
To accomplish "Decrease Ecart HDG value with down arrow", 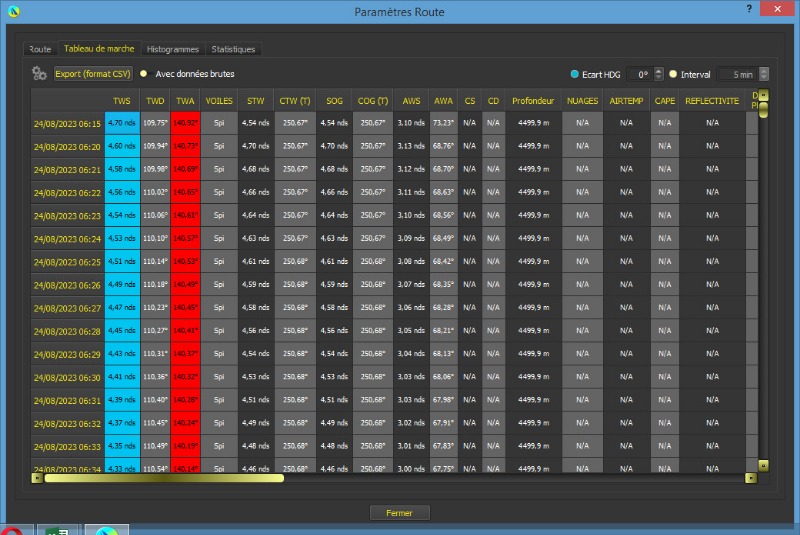I will (x=659, y=78).
